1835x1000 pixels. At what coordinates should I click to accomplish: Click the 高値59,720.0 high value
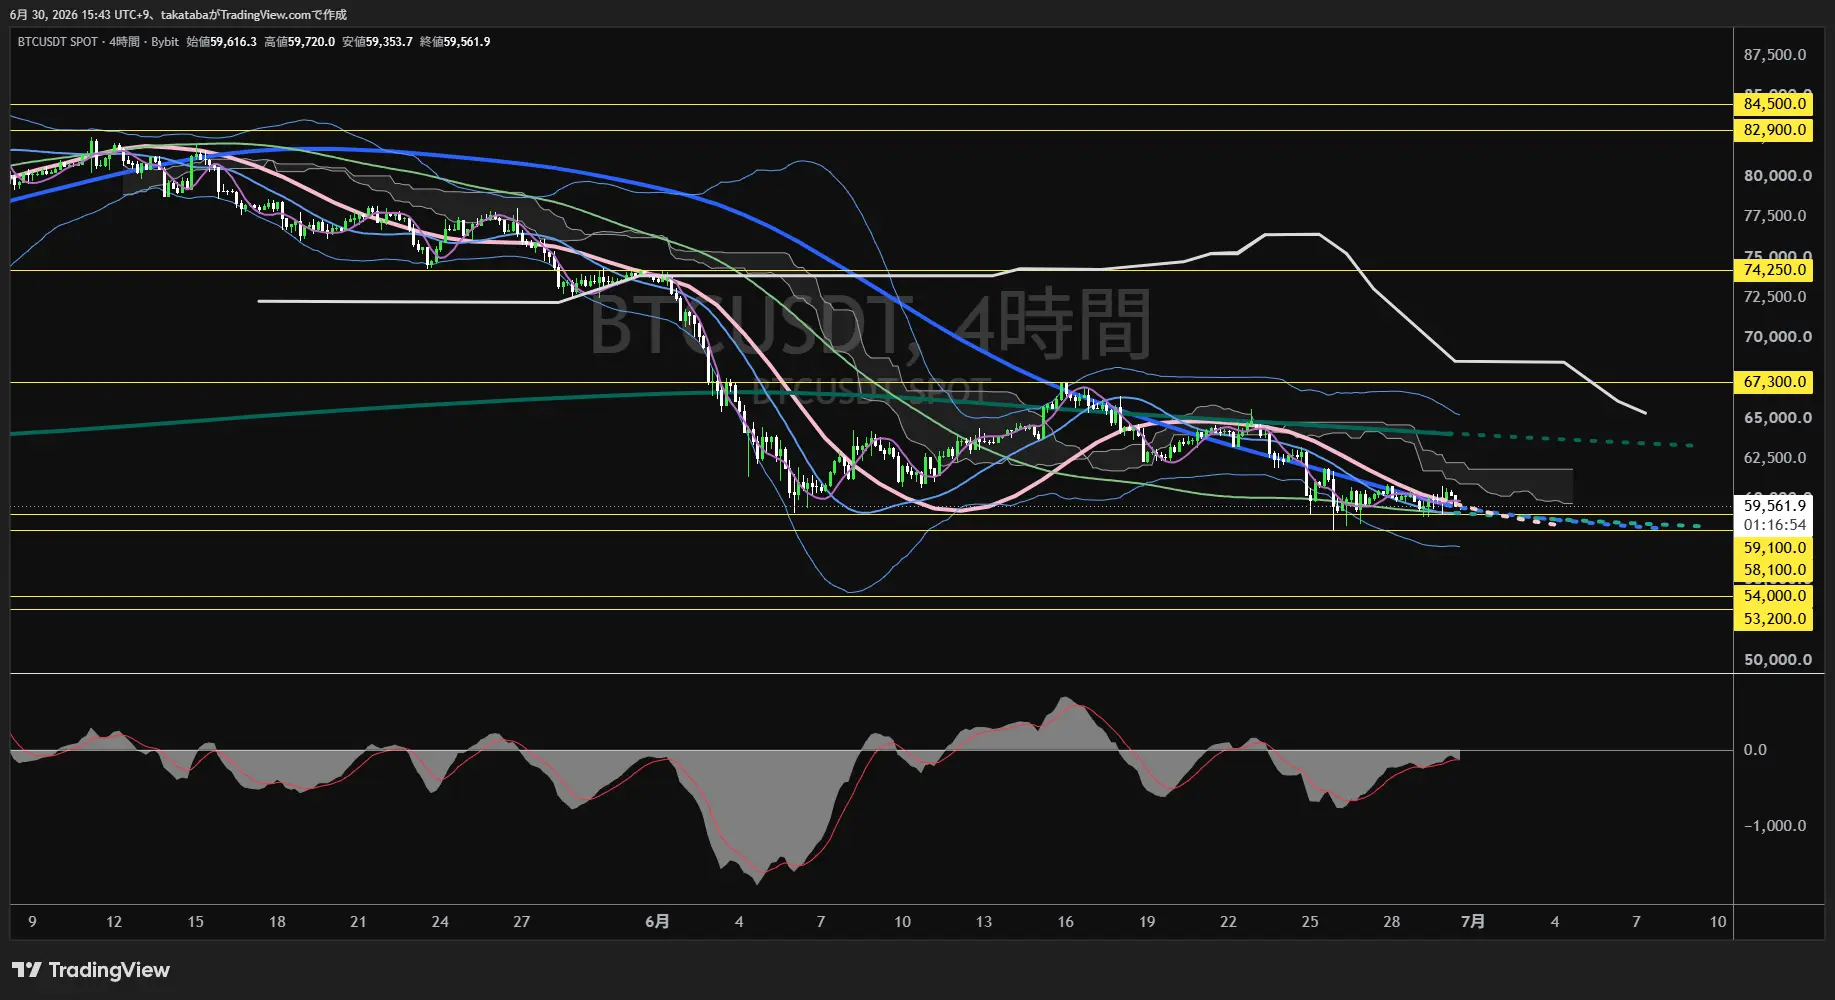click(299, 42)
